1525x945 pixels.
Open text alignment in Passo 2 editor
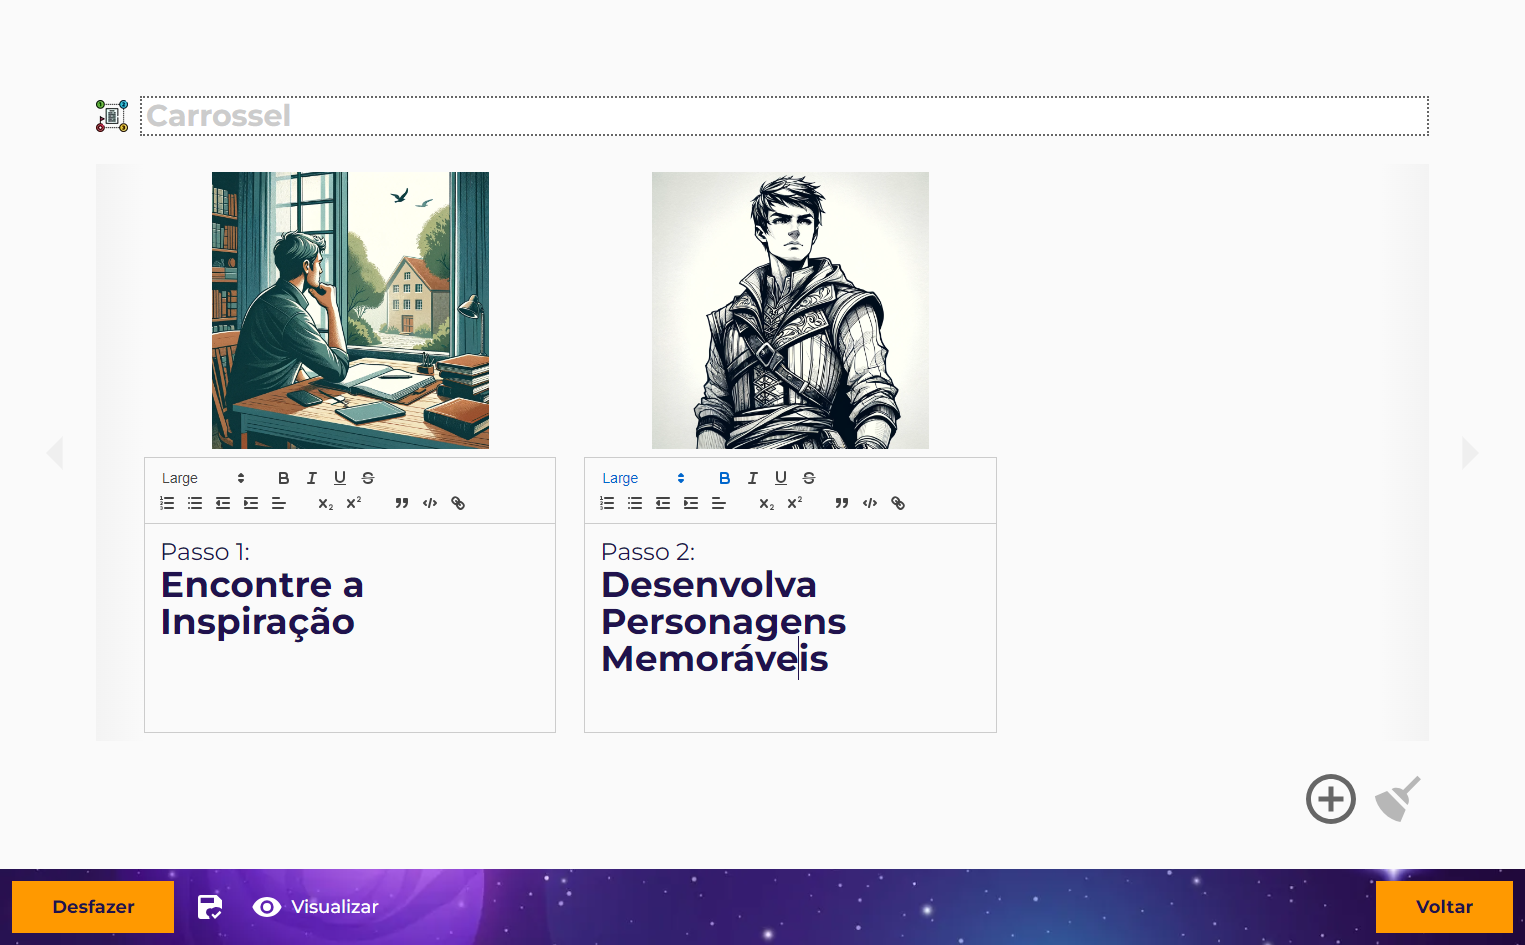coord(719,503)
